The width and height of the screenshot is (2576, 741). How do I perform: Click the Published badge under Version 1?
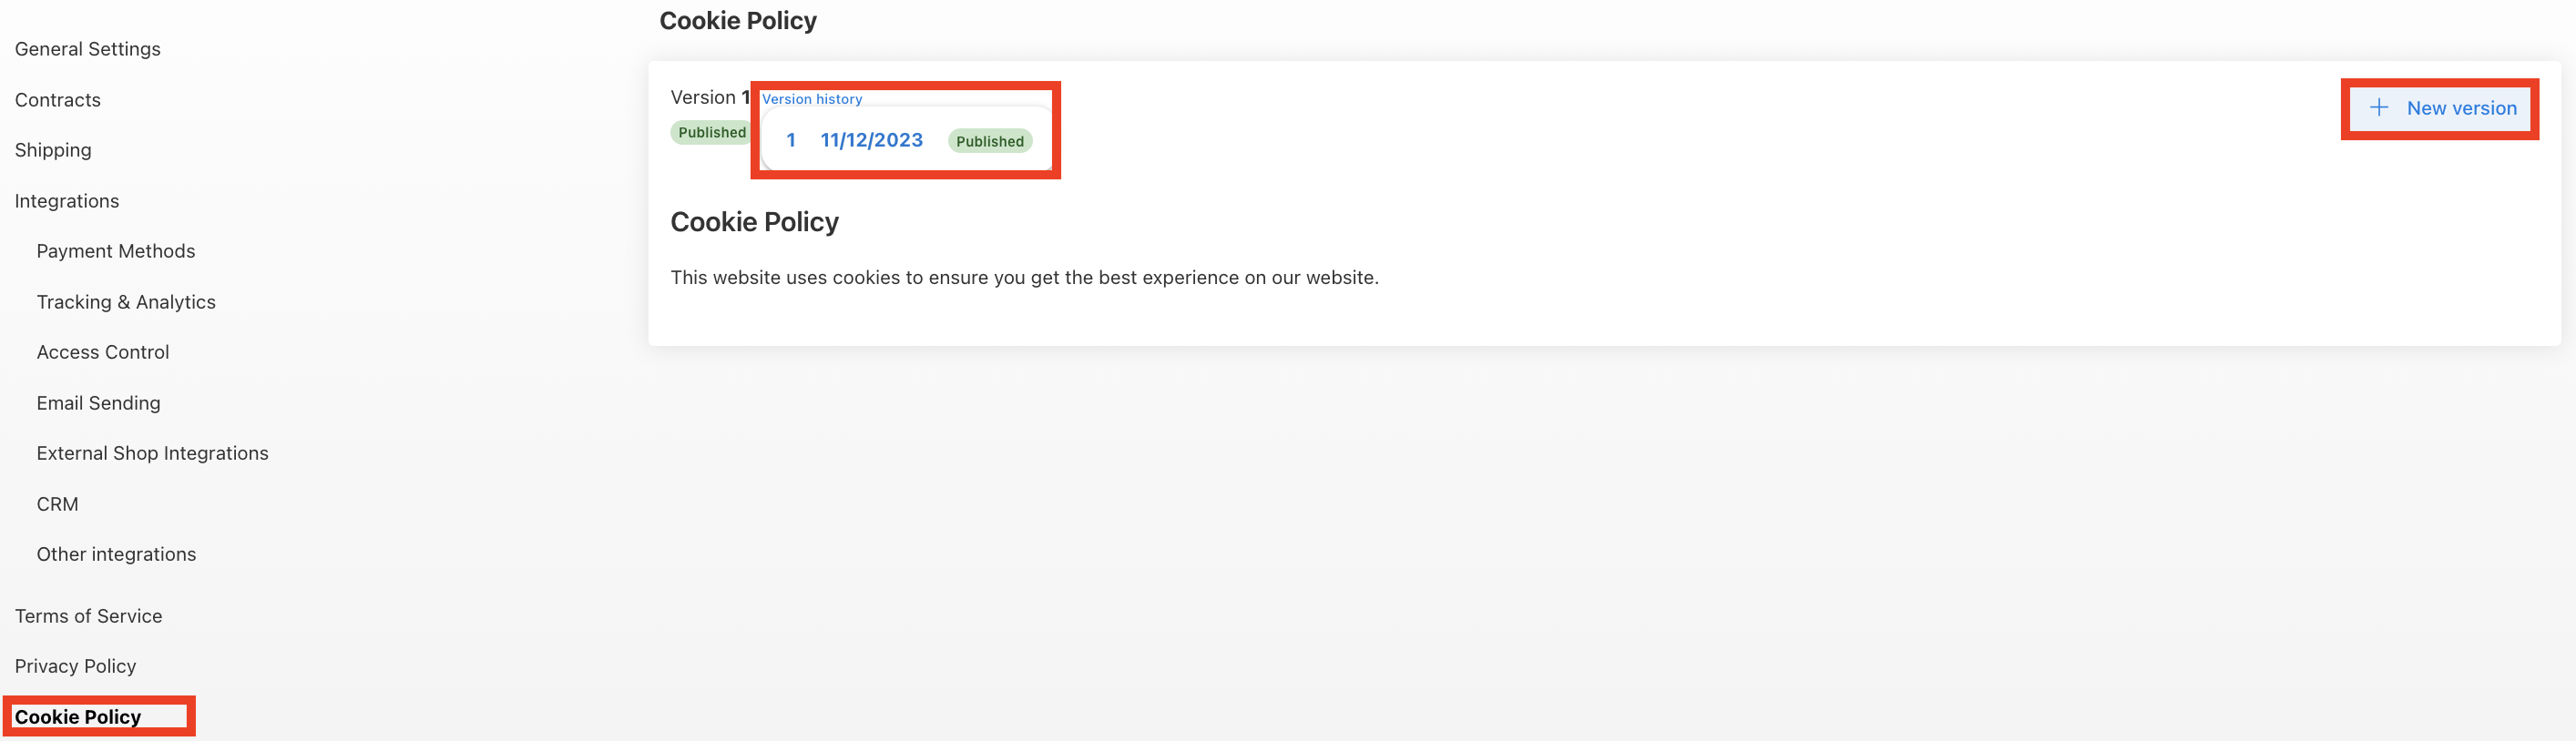[x=711, y=132]
